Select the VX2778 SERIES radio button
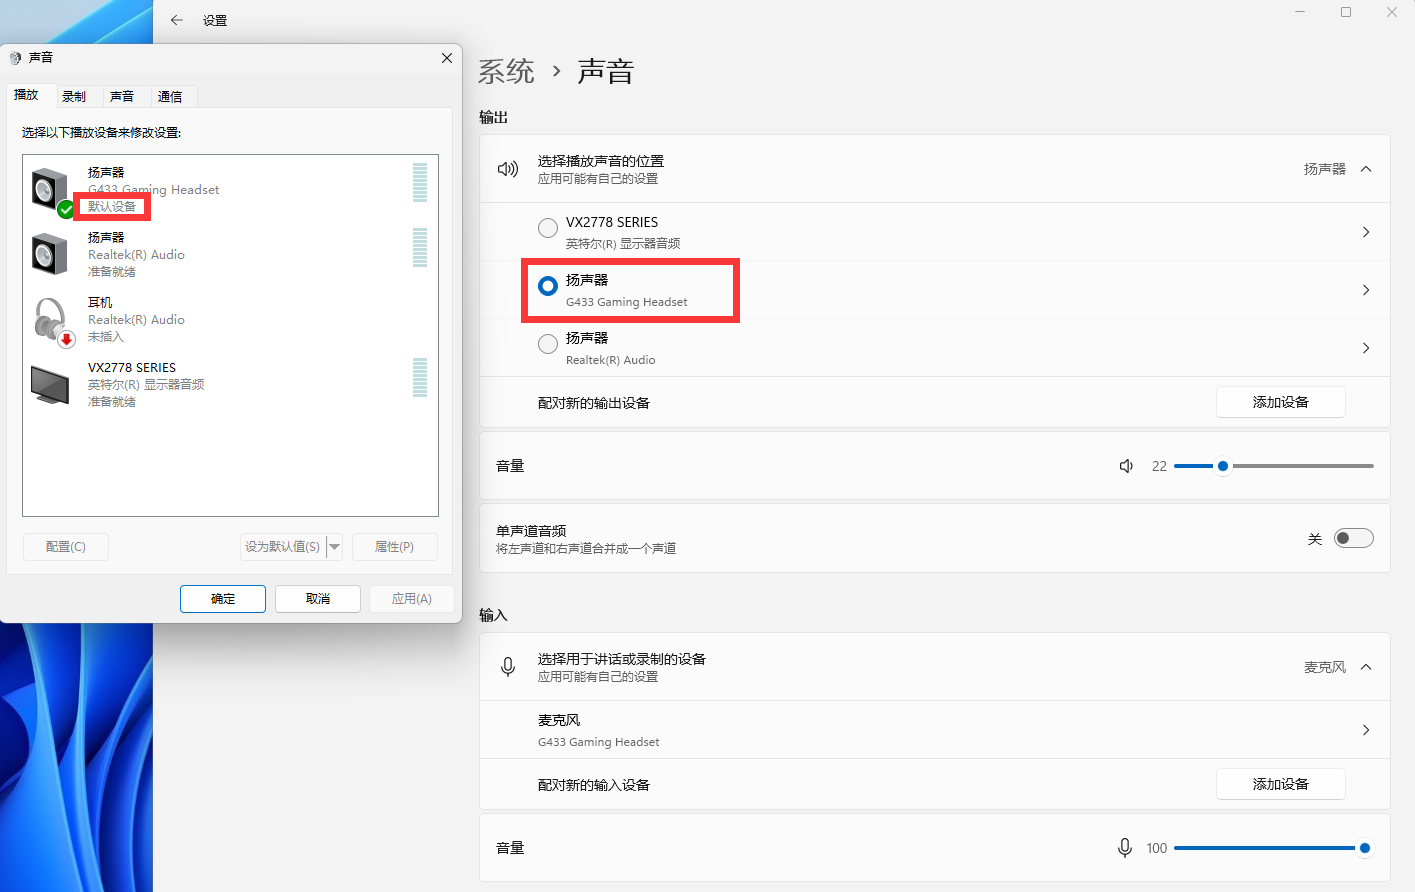Screen dimensions: 1415x892 (548, 228)
